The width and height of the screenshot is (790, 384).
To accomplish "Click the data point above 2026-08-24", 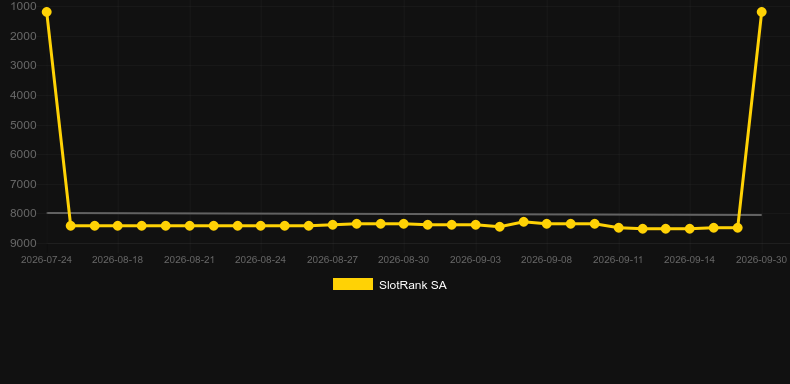I will click(x=261, y=226).
